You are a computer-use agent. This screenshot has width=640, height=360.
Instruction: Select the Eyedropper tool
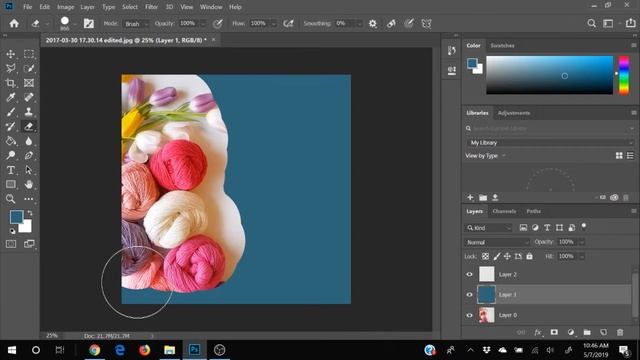pos(11,97)
